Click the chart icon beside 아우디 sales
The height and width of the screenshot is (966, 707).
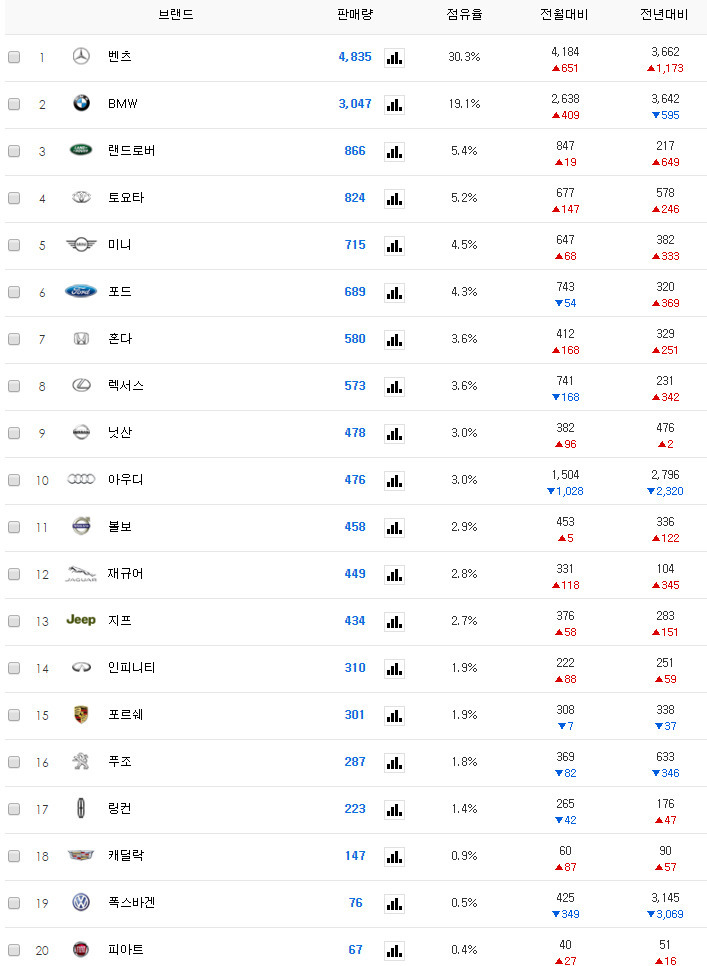tap(394, 481)
